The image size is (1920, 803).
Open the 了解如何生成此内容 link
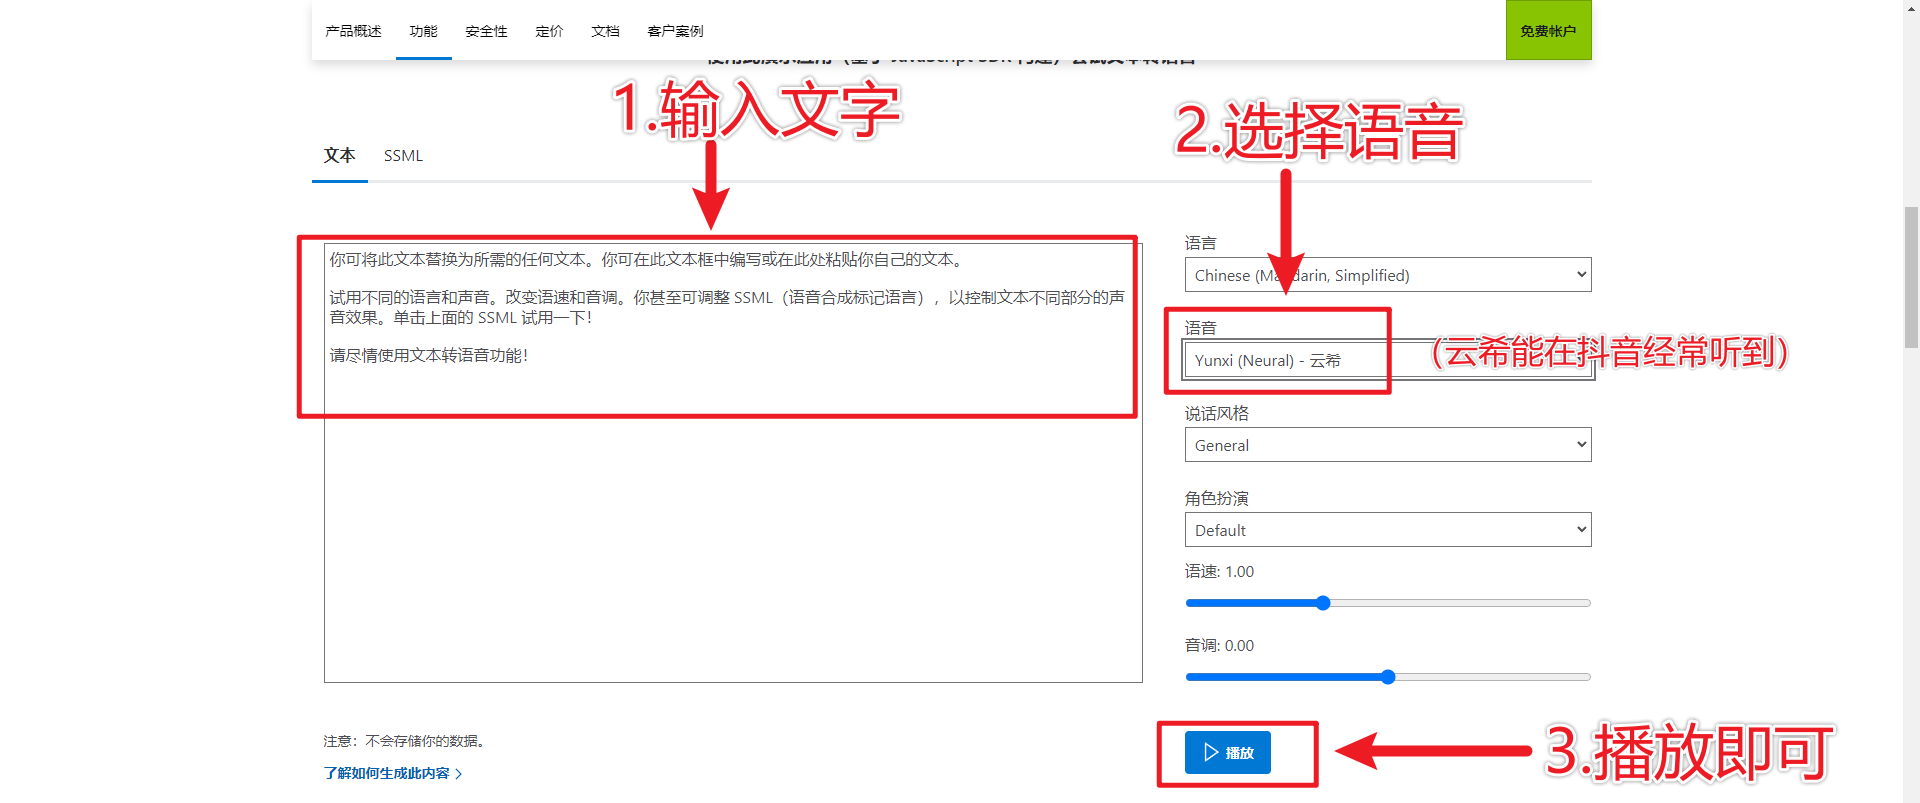386,773
